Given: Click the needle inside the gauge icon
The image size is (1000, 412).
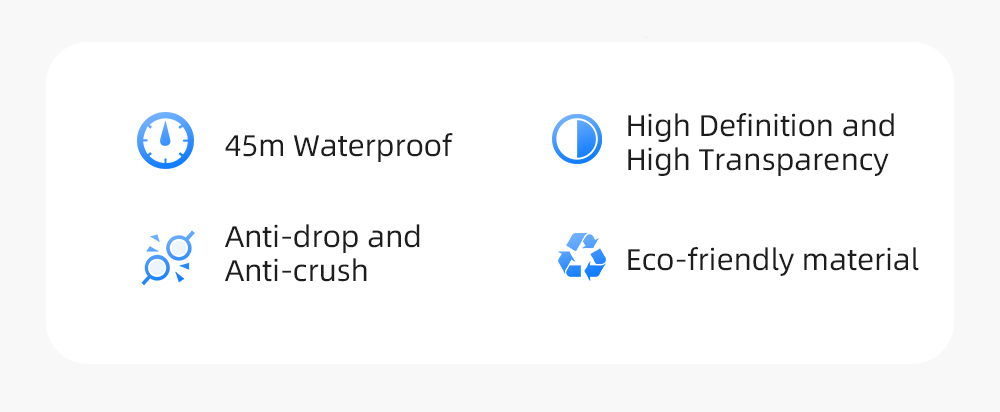Looking at the screenshot, I should tap(165, 137).
